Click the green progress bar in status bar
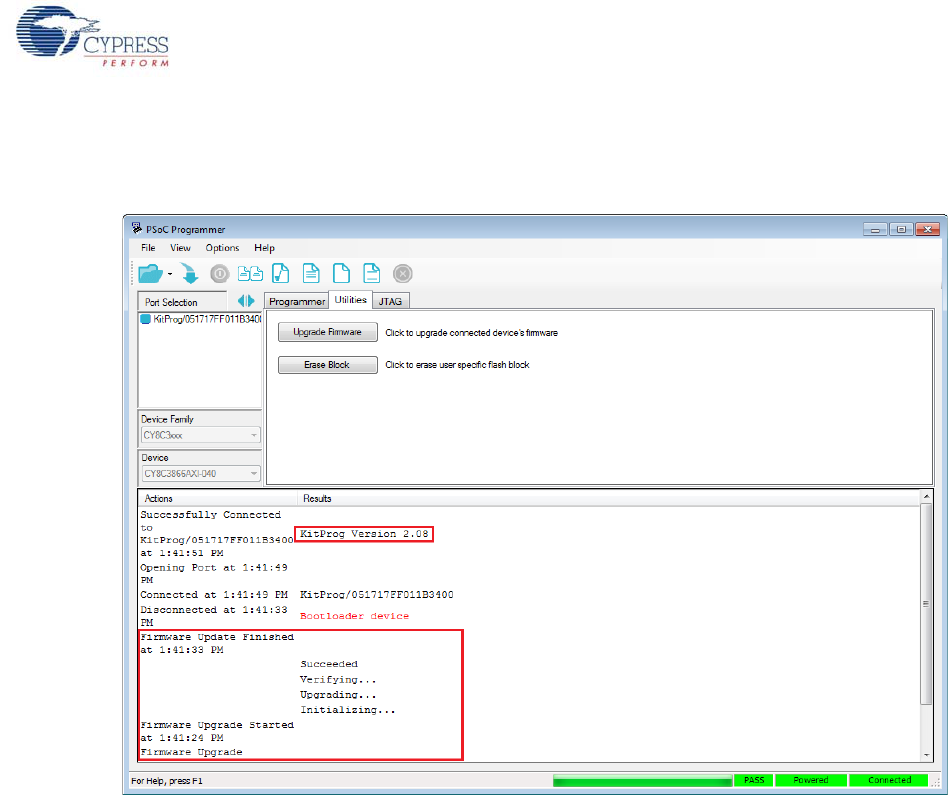This screenshot has height=795, width=948. click(x=642, y=780)
